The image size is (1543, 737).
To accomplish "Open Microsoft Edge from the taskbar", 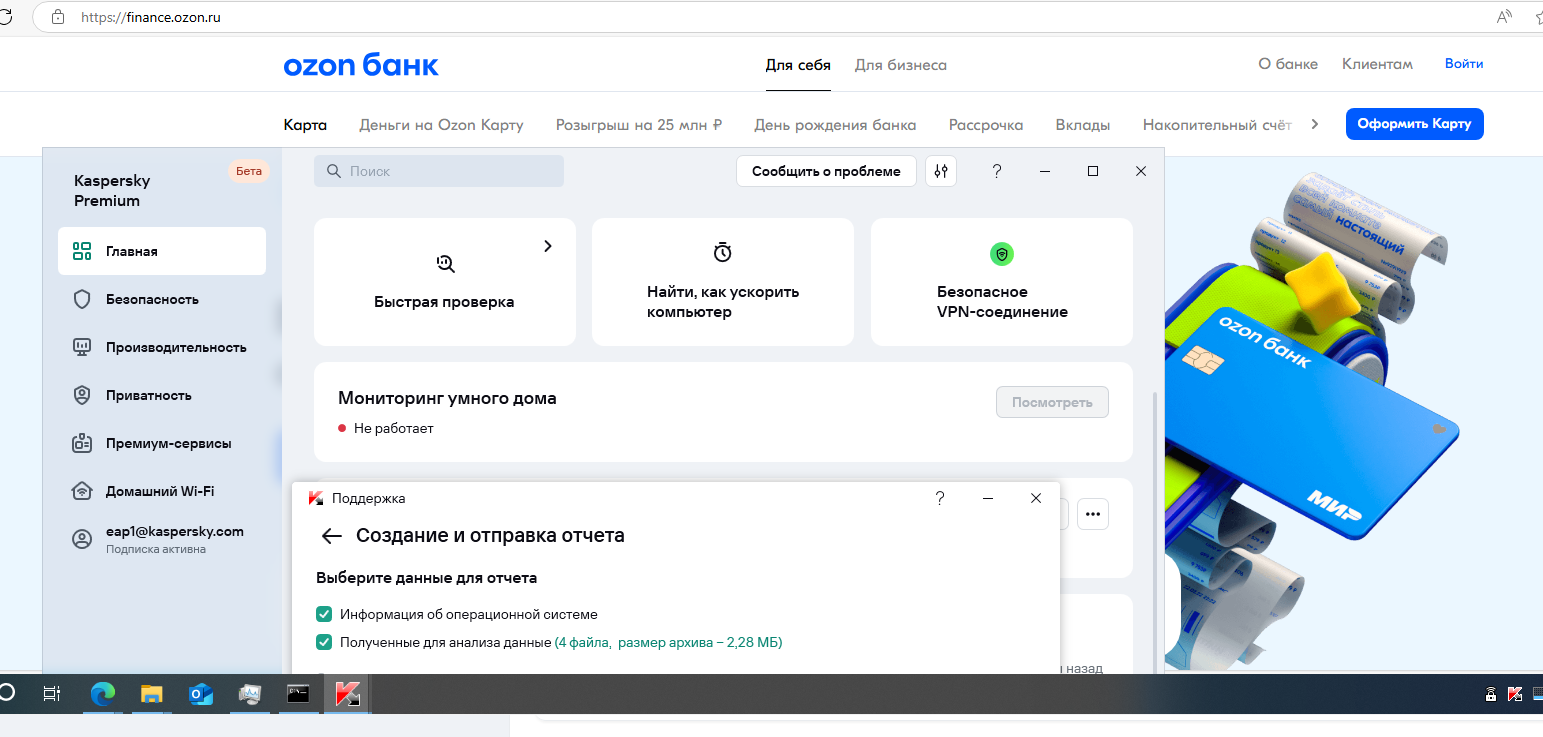I will (103, 694).
